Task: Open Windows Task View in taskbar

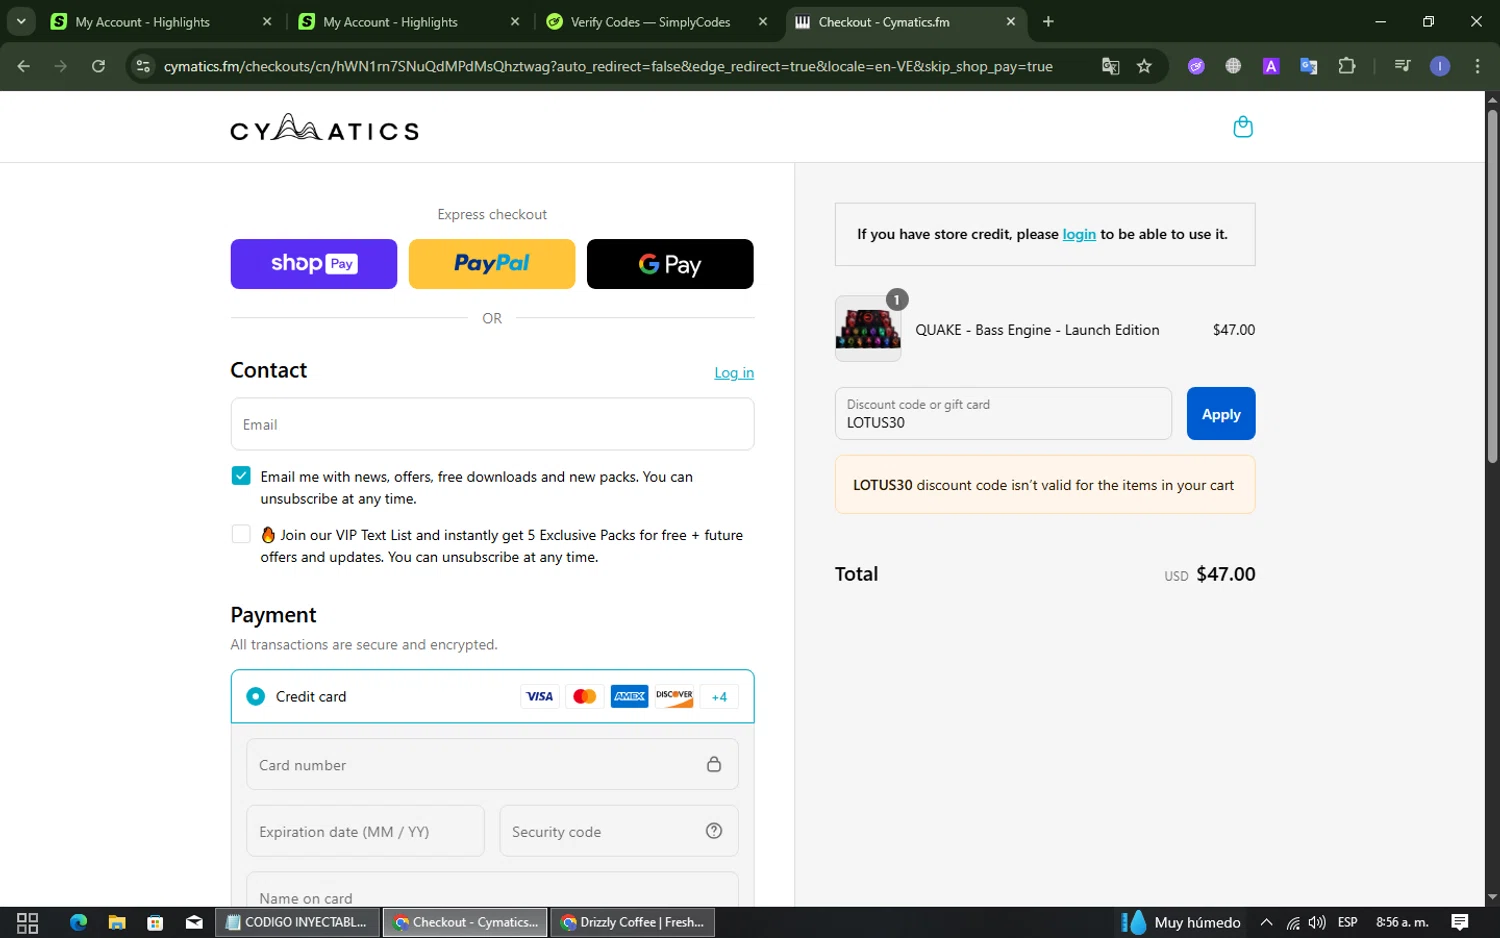Action: [27, 922]
